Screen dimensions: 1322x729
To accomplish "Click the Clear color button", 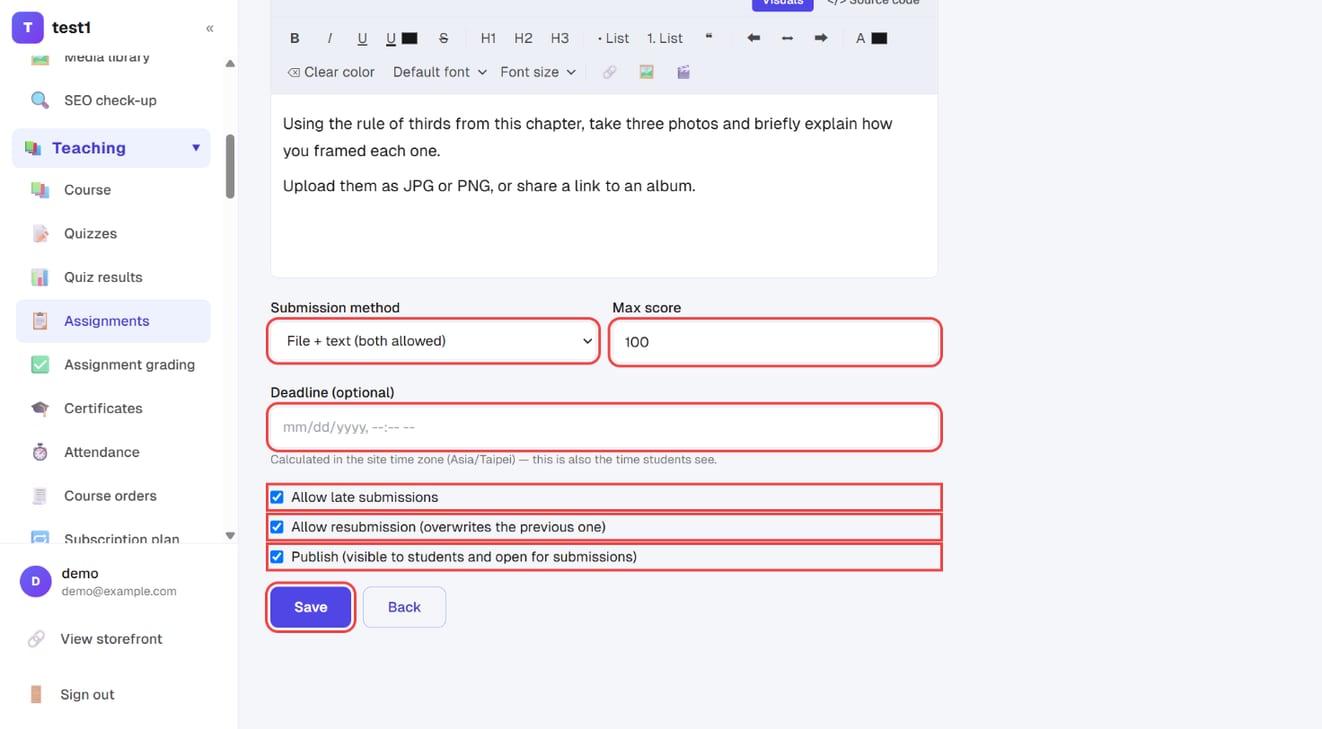I will tap(331, 72).
